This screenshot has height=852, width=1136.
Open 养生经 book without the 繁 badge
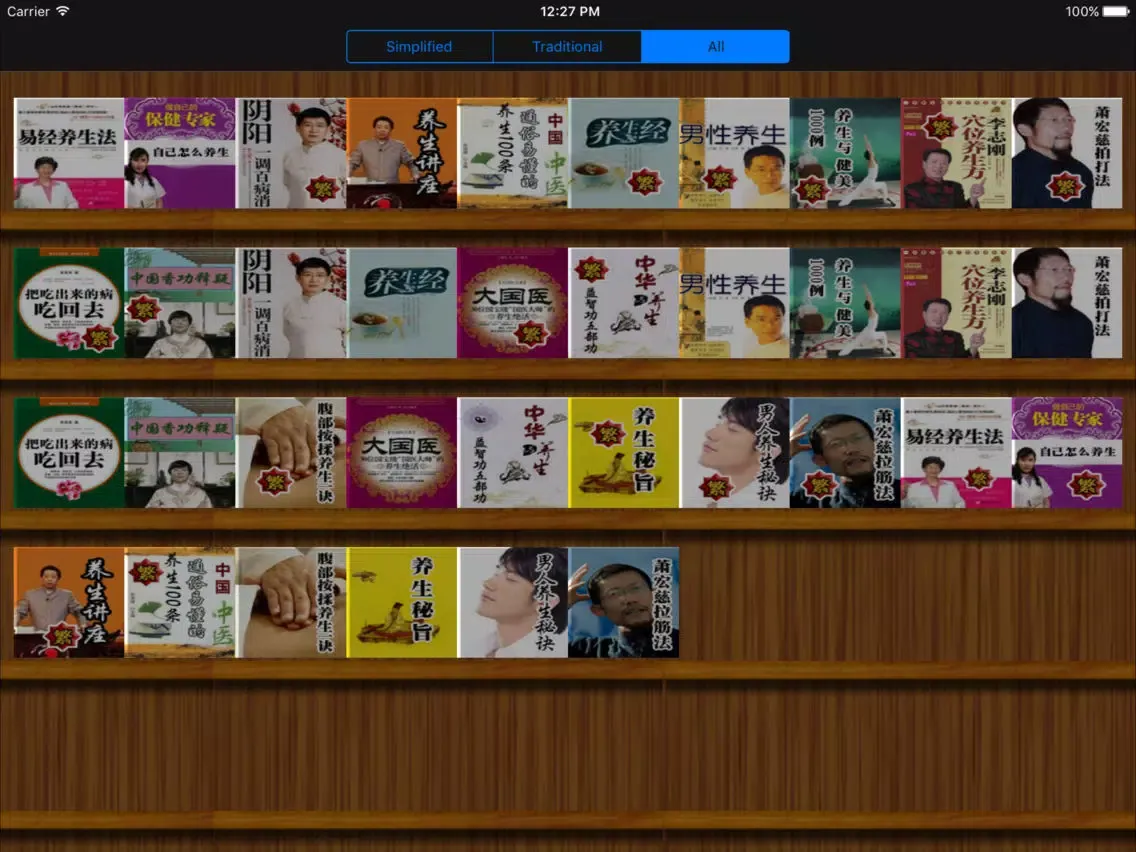pyautogui.click(x=402, y=303)
